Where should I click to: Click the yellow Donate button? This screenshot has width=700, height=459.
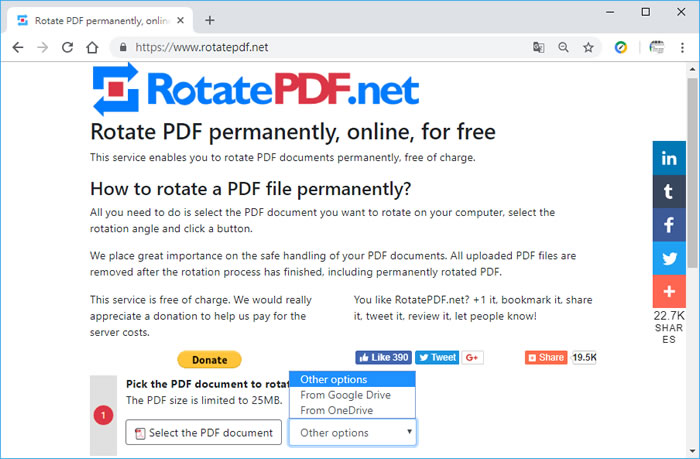coord(209,360)
